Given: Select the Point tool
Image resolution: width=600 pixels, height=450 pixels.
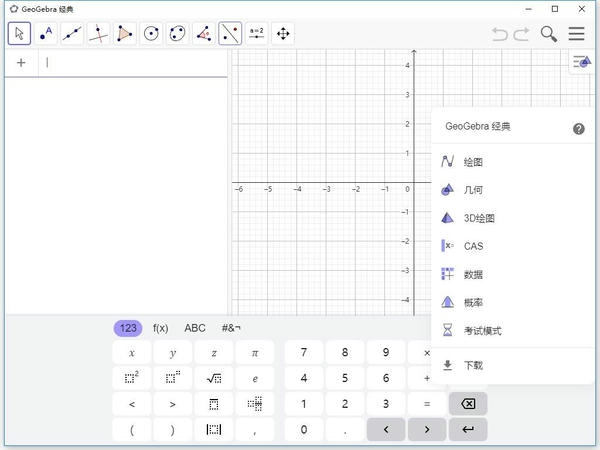Looking at the screenshot, I should pos(46,34).
